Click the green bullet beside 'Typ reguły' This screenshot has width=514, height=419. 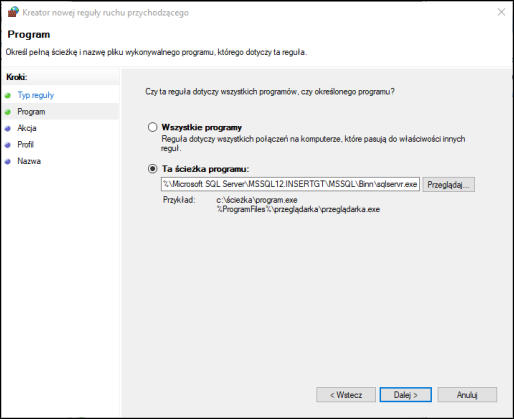pos(8,95)
